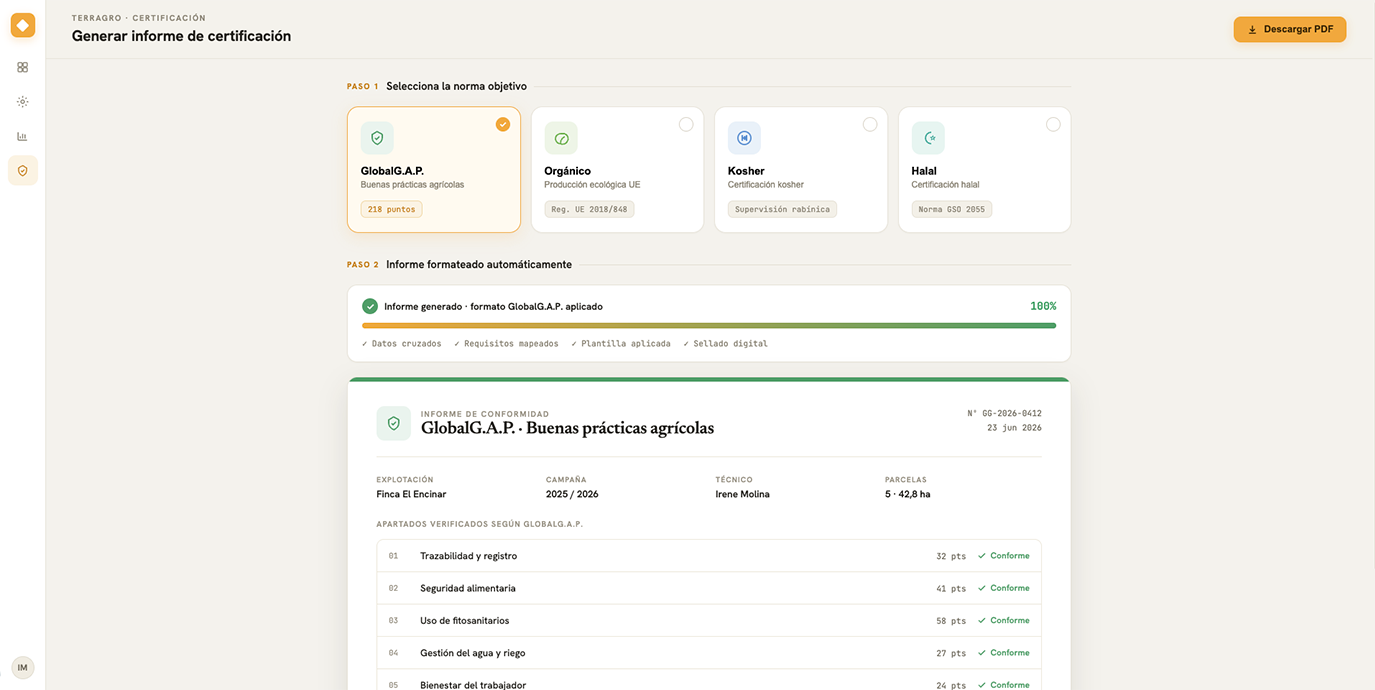This screenshot has width=1375, height=690.
Task: Click the 'Norma GSO 2055' tag
Action: coord(952,210)
